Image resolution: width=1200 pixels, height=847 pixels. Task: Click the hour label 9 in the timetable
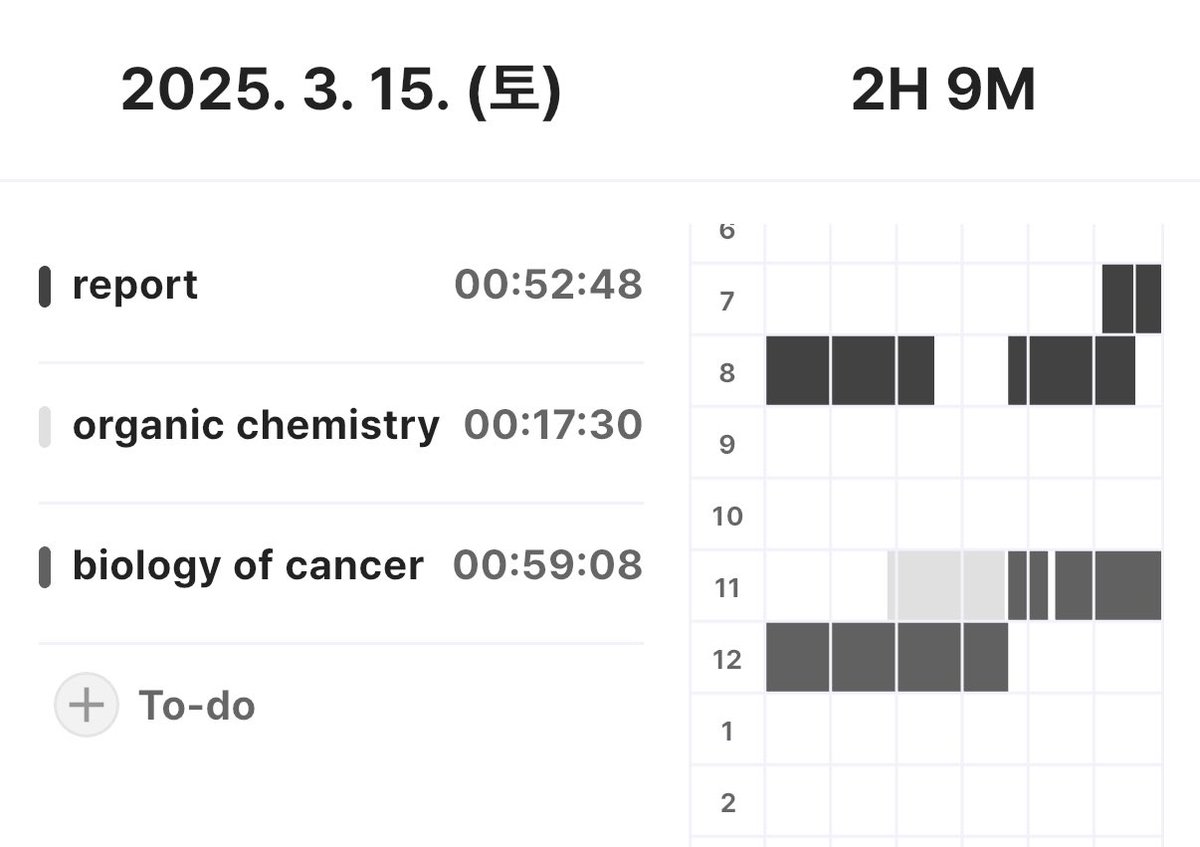[x=727, y=444]
